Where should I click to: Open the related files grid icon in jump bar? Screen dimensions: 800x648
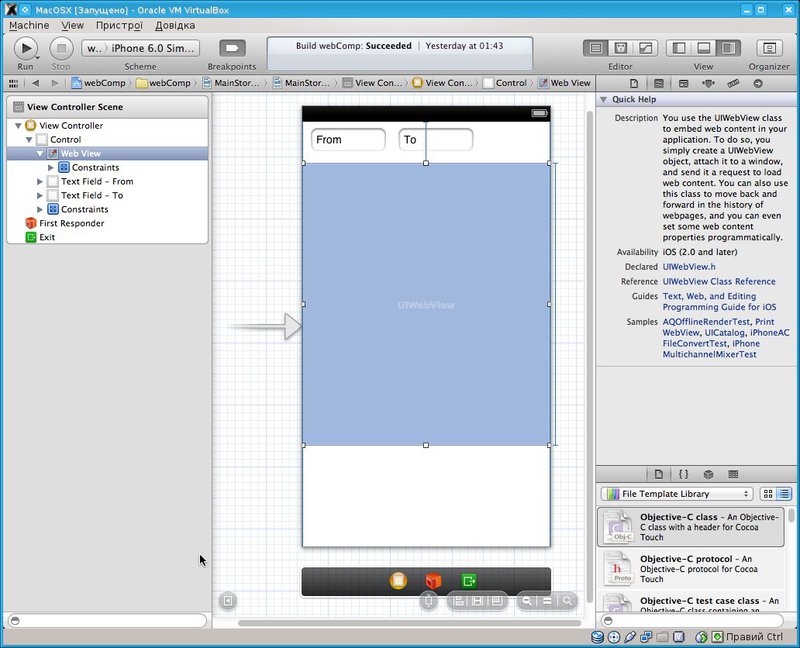(x=13, y=83)
